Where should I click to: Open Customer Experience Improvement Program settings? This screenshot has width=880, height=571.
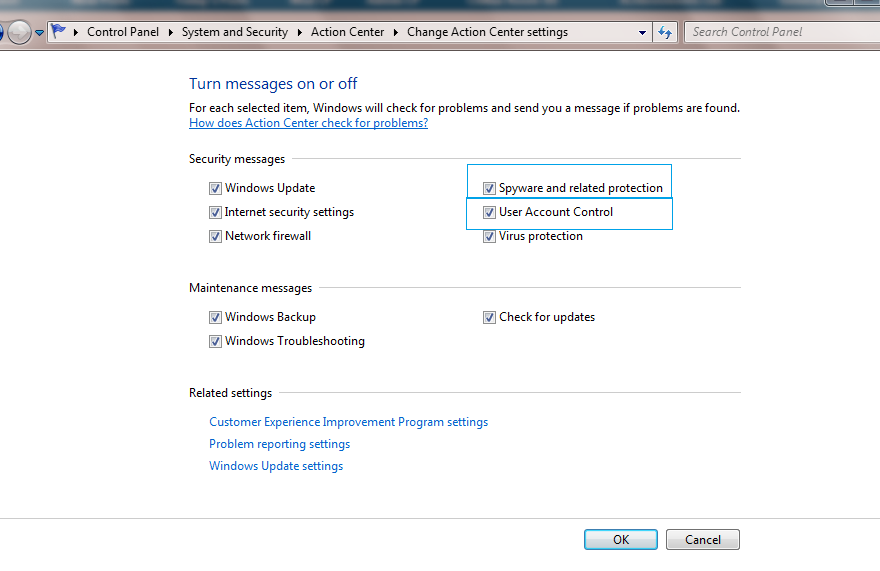point(349,422)
